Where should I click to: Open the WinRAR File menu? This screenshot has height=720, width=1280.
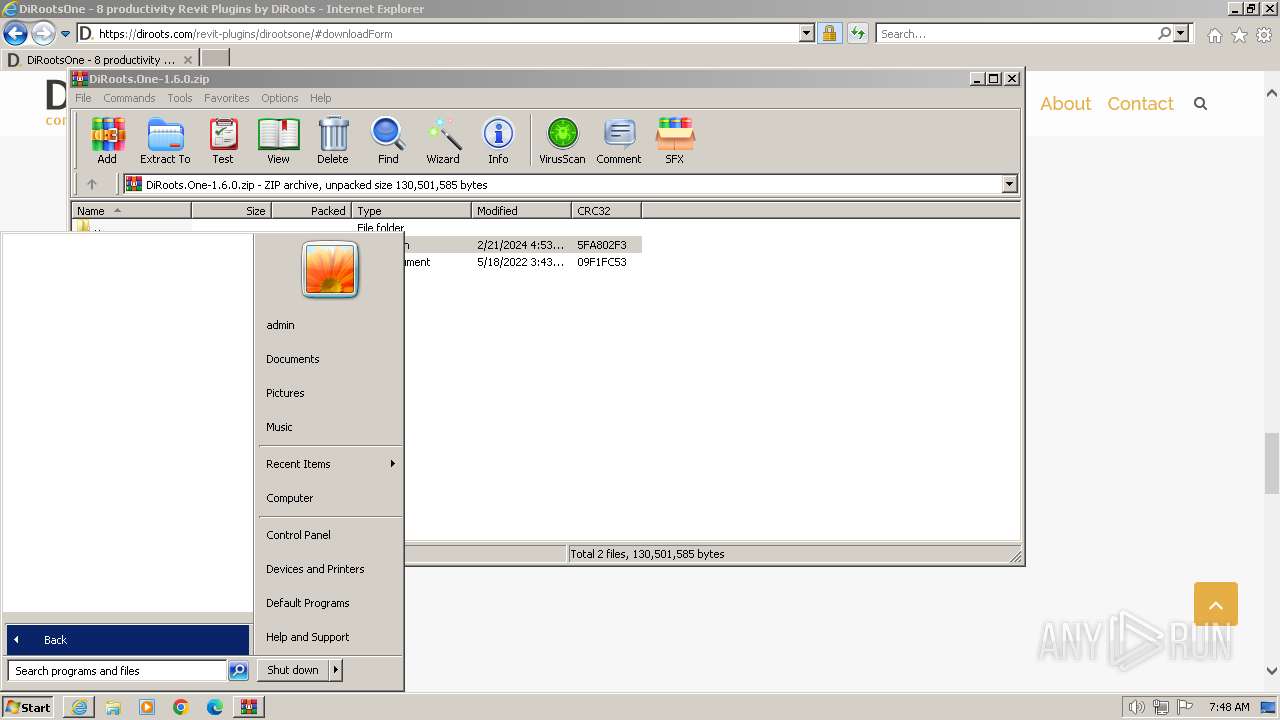point(83,98)
